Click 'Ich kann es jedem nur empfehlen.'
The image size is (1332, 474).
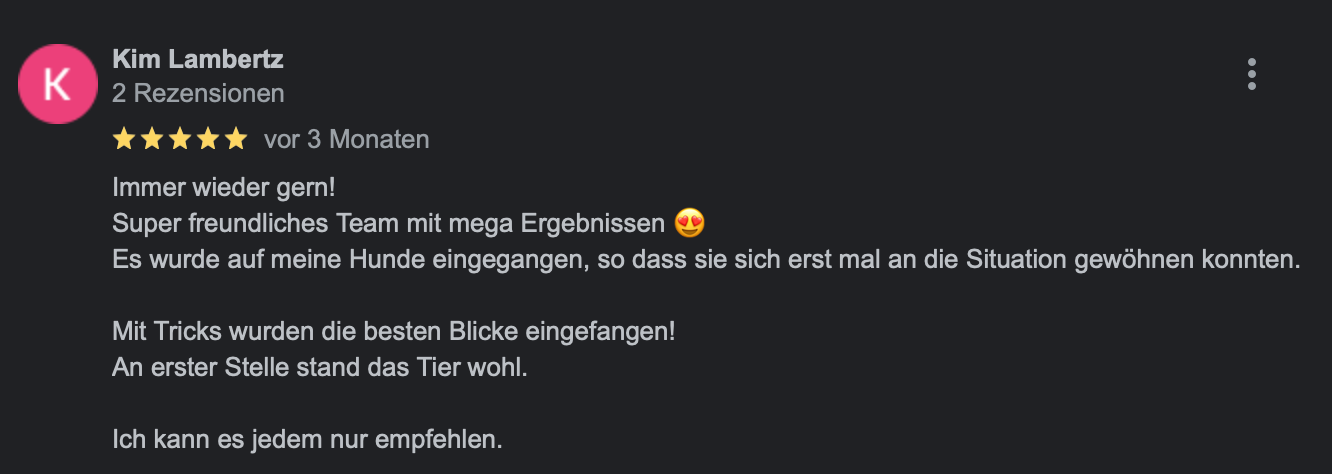pos(308,439)
